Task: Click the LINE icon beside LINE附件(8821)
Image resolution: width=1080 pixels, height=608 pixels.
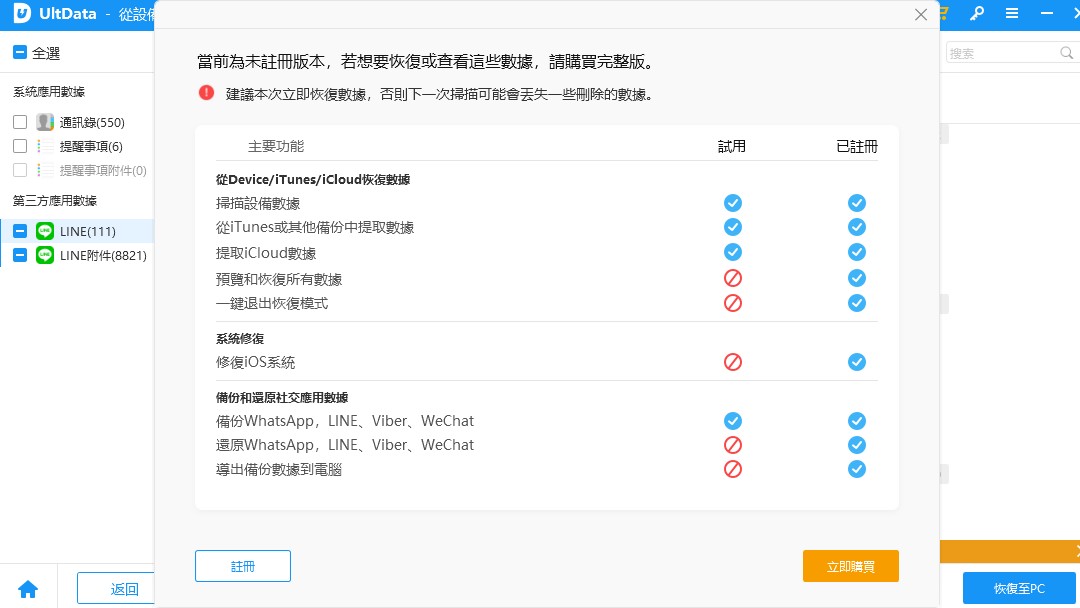Action: pyautogui.click(x=45, y=255)
